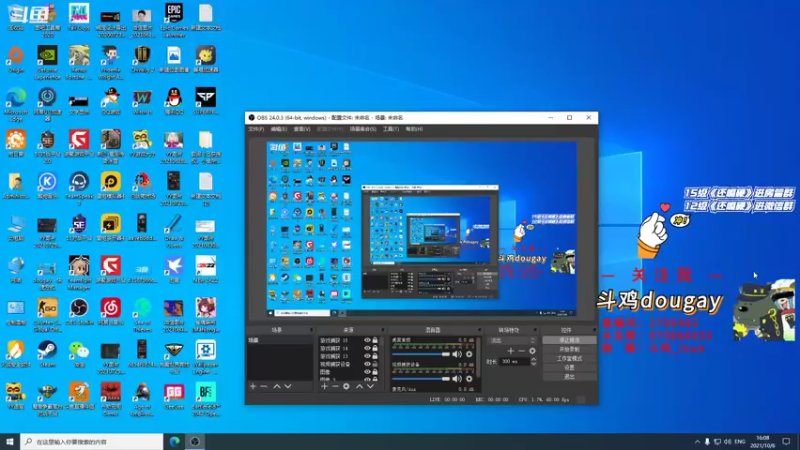Add a source with plus icon in Sources panel
Screen dimensions: 800x450
tap(324, 387)
